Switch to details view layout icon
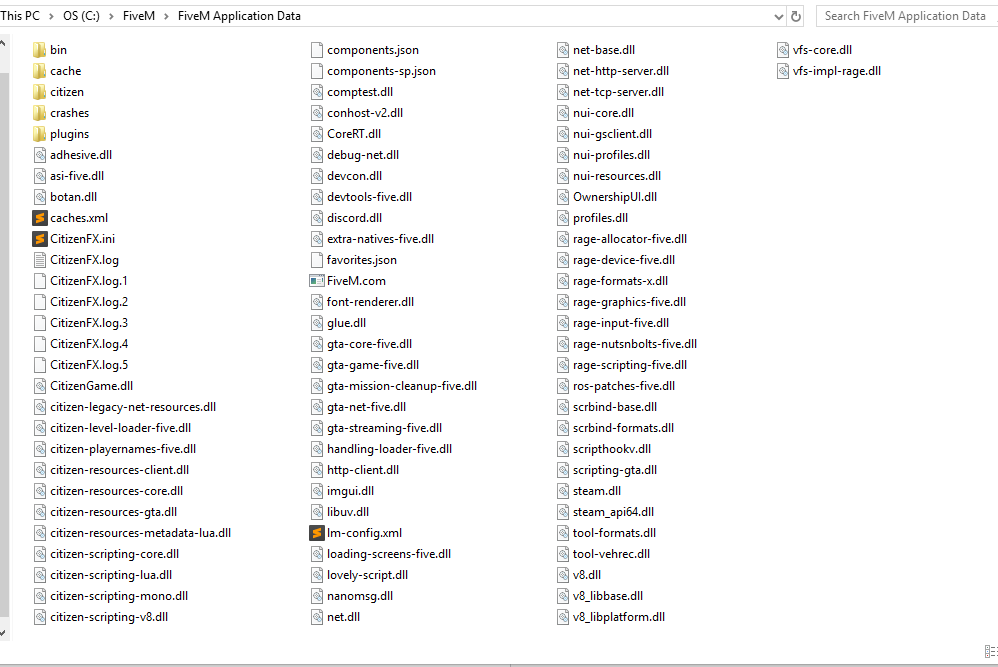The image size is (998, 667). [990, 651]
